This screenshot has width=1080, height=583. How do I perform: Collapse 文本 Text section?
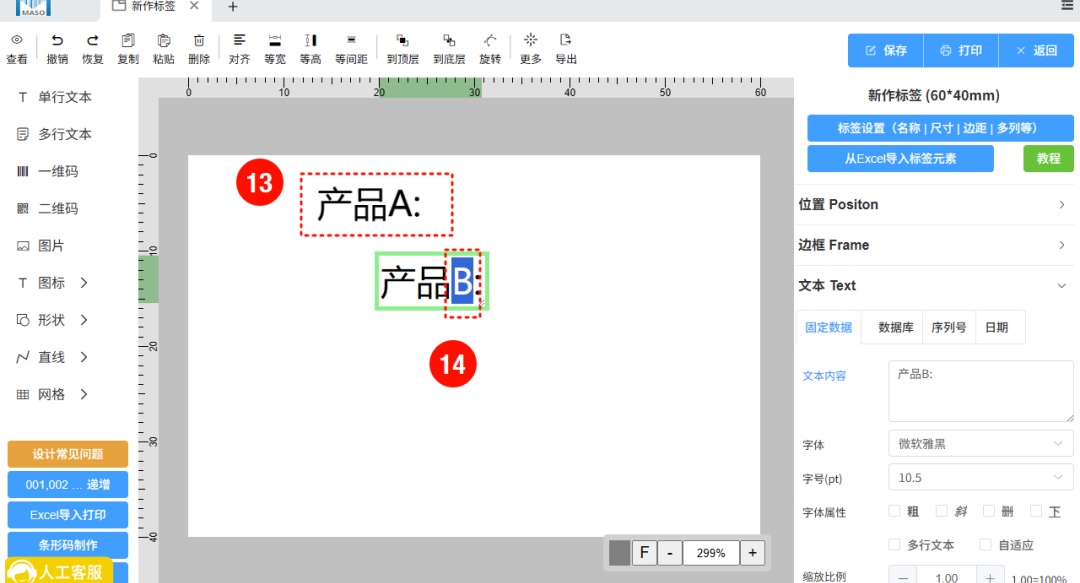933,286
